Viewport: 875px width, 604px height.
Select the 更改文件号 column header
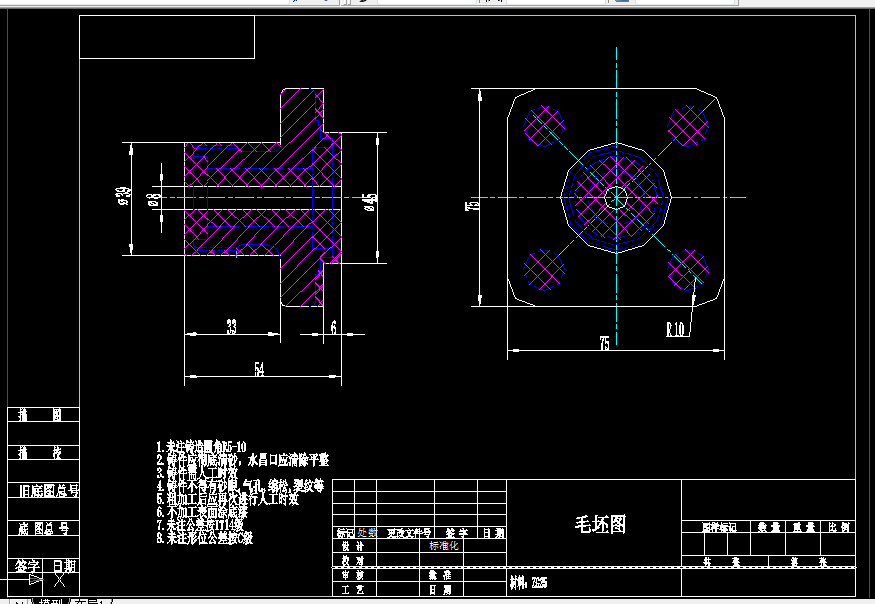point(409,533)
